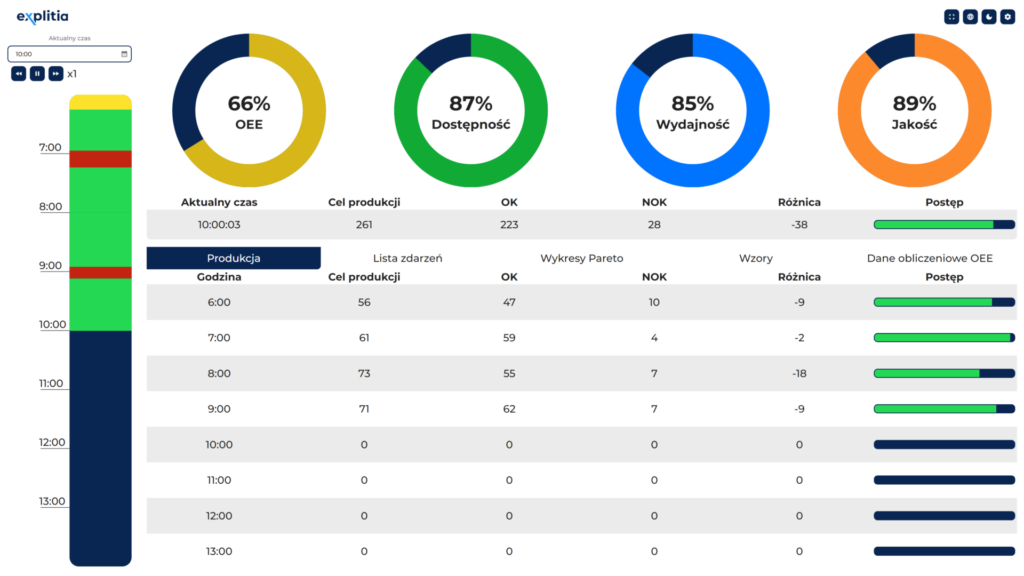Click the red downtime segment near 7:00

pos(100,159)
